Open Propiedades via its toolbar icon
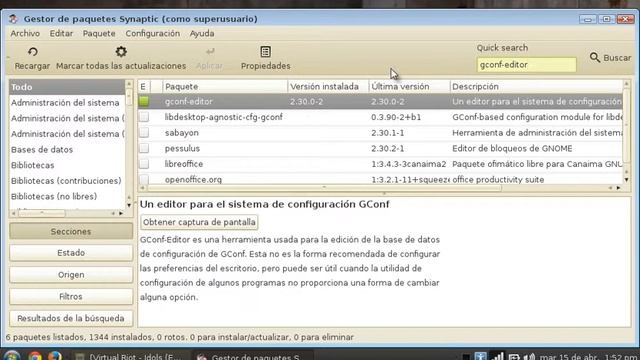Image resolution: width=640 pixels, height=360 pixels. click(x=265, y=52)
